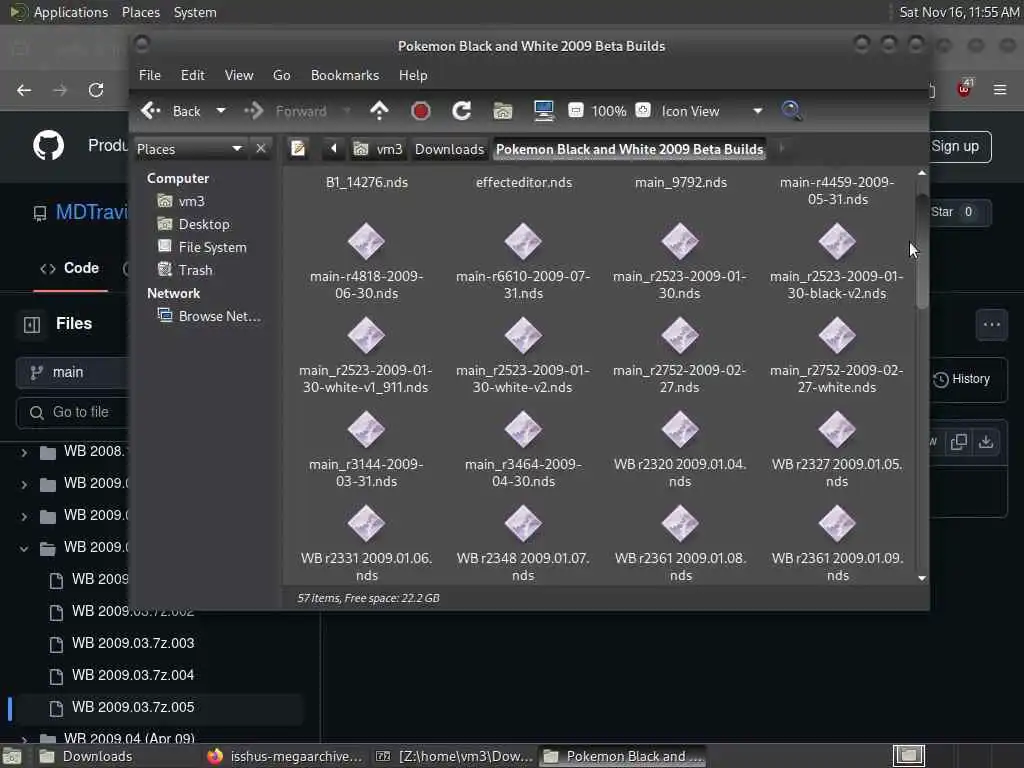Open the System menu in top panel
The image size is (1024, 768).
point(195,12)
